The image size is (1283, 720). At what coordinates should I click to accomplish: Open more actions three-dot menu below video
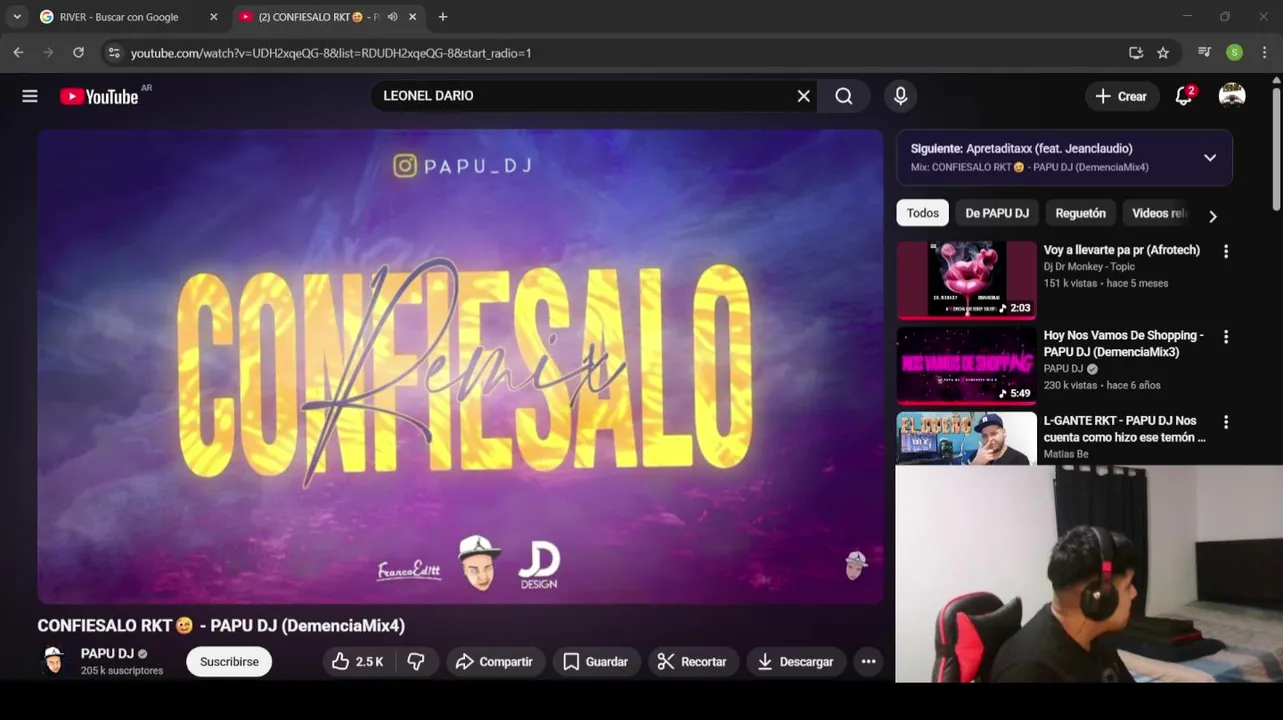click(868, 662)
